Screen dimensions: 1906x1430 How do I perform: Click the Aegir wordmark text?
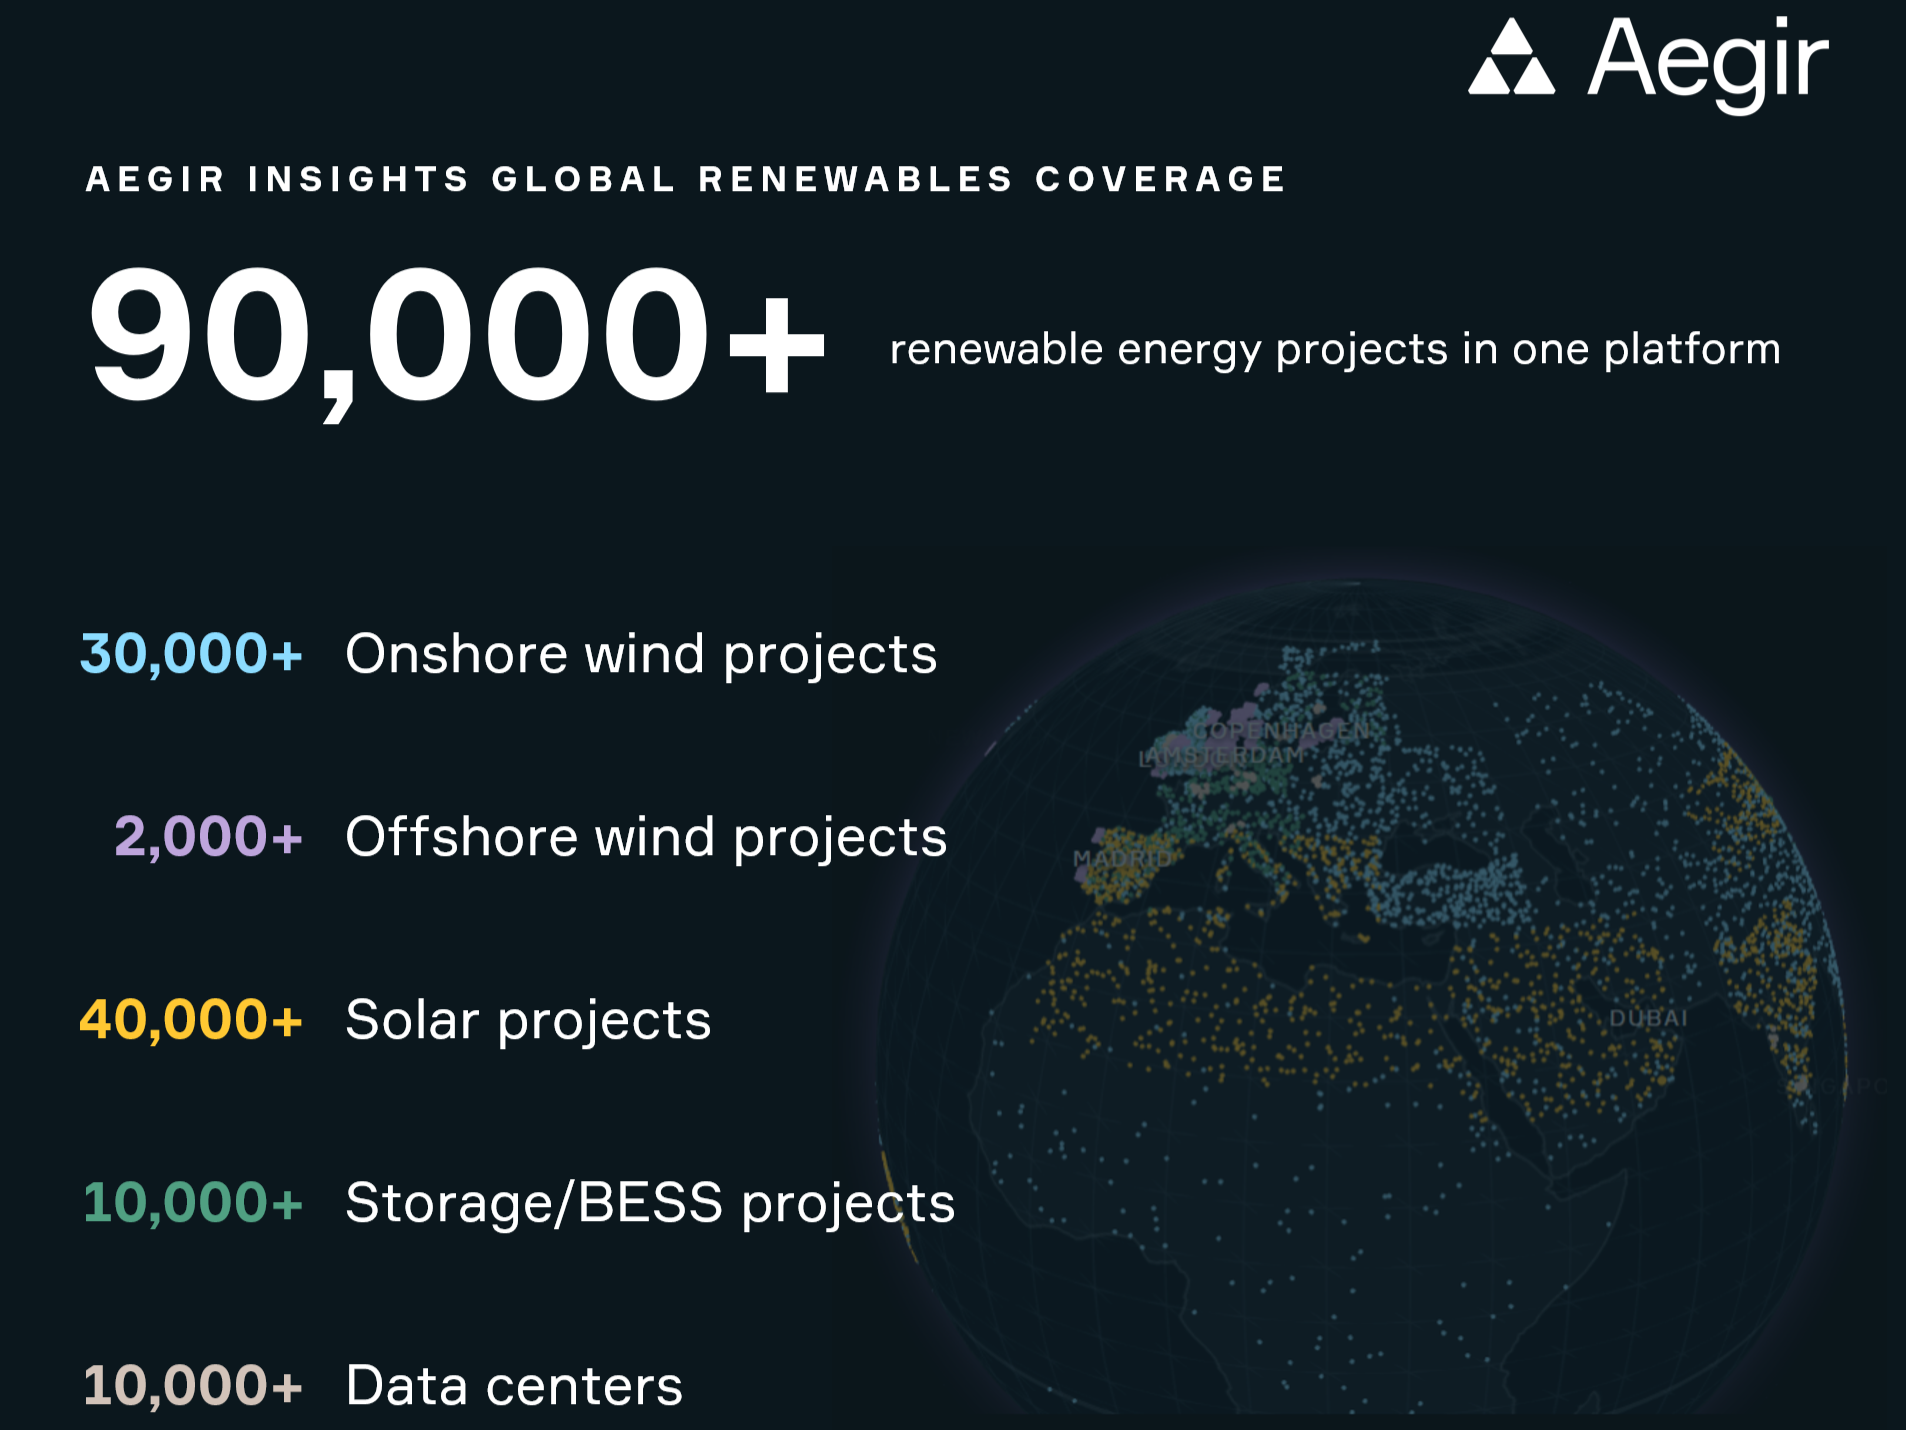1708,64
